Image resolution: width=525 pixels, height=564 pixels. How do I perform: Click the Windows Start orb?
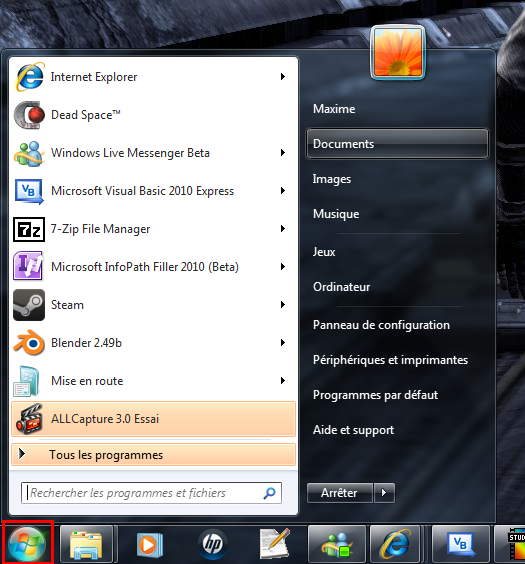point(27,544)
